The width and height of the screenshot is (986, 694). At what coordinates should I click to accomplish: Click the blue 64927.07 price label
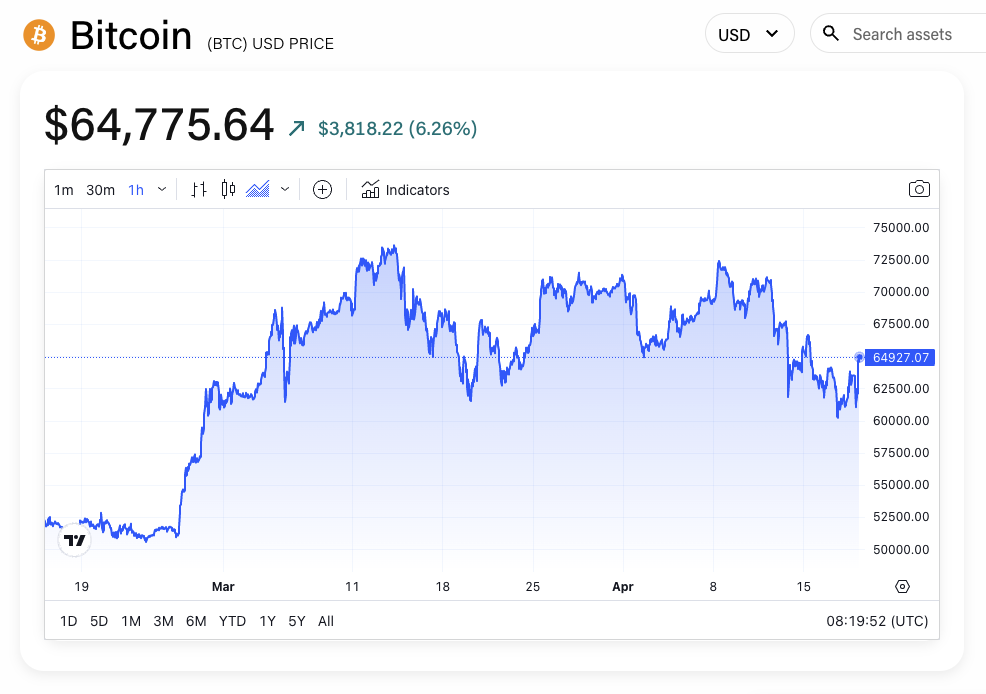click(x=898, y=357)
